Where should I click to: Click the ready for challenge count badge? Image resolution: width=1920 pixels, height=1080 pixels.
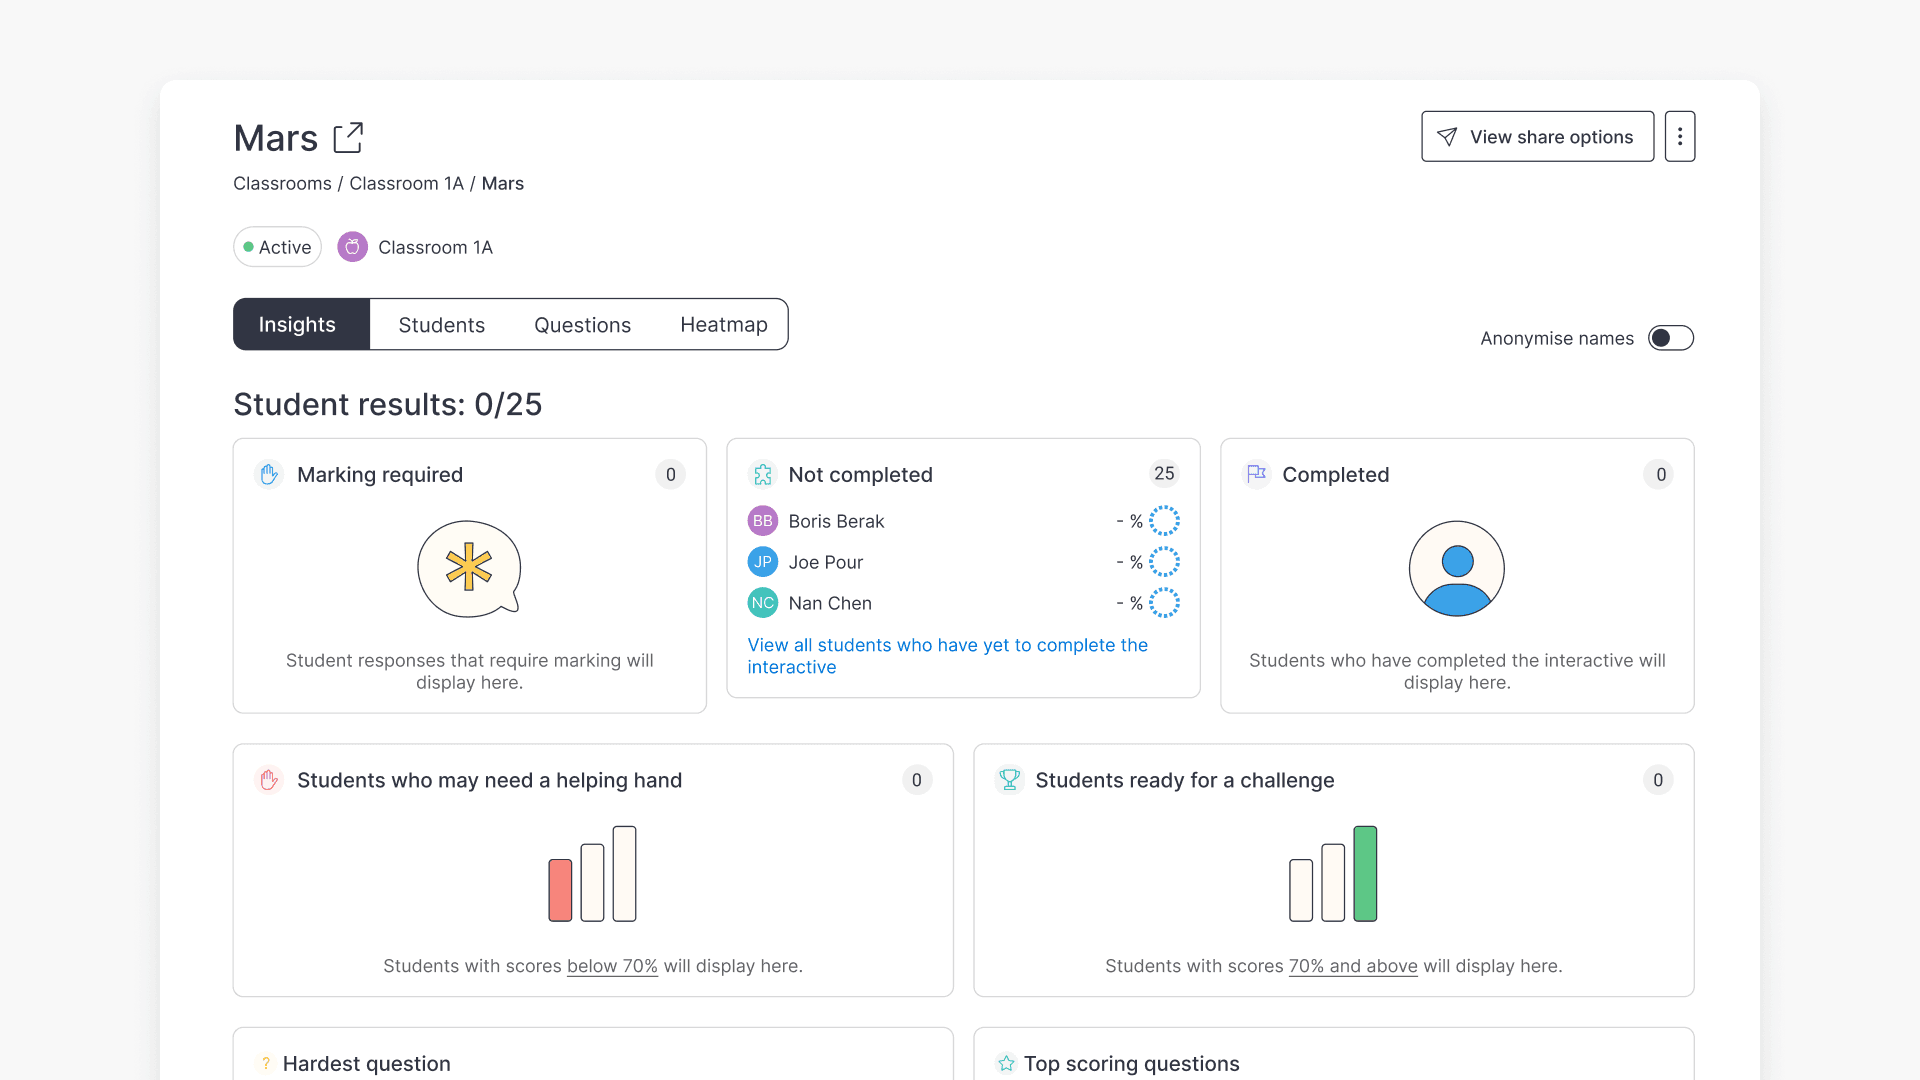click(x=1658, y=780)
